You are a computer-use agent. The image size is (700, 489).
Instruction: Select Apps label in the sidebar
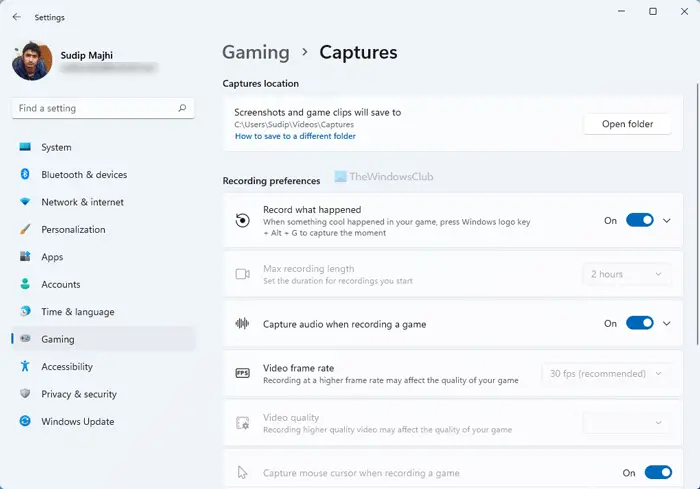(x=52, y=257)
